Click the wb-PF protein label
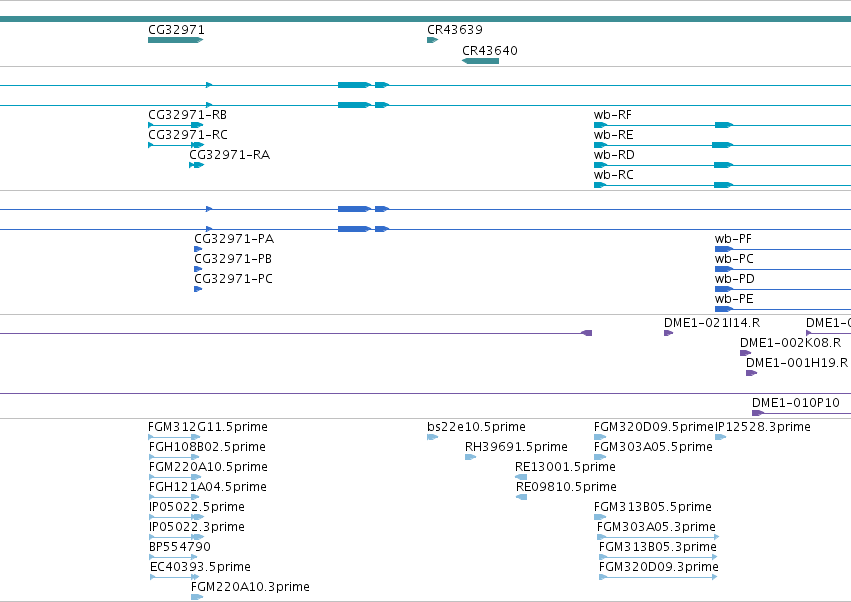The width and height of the screenshot is (851, 602). tap(733, 239)
